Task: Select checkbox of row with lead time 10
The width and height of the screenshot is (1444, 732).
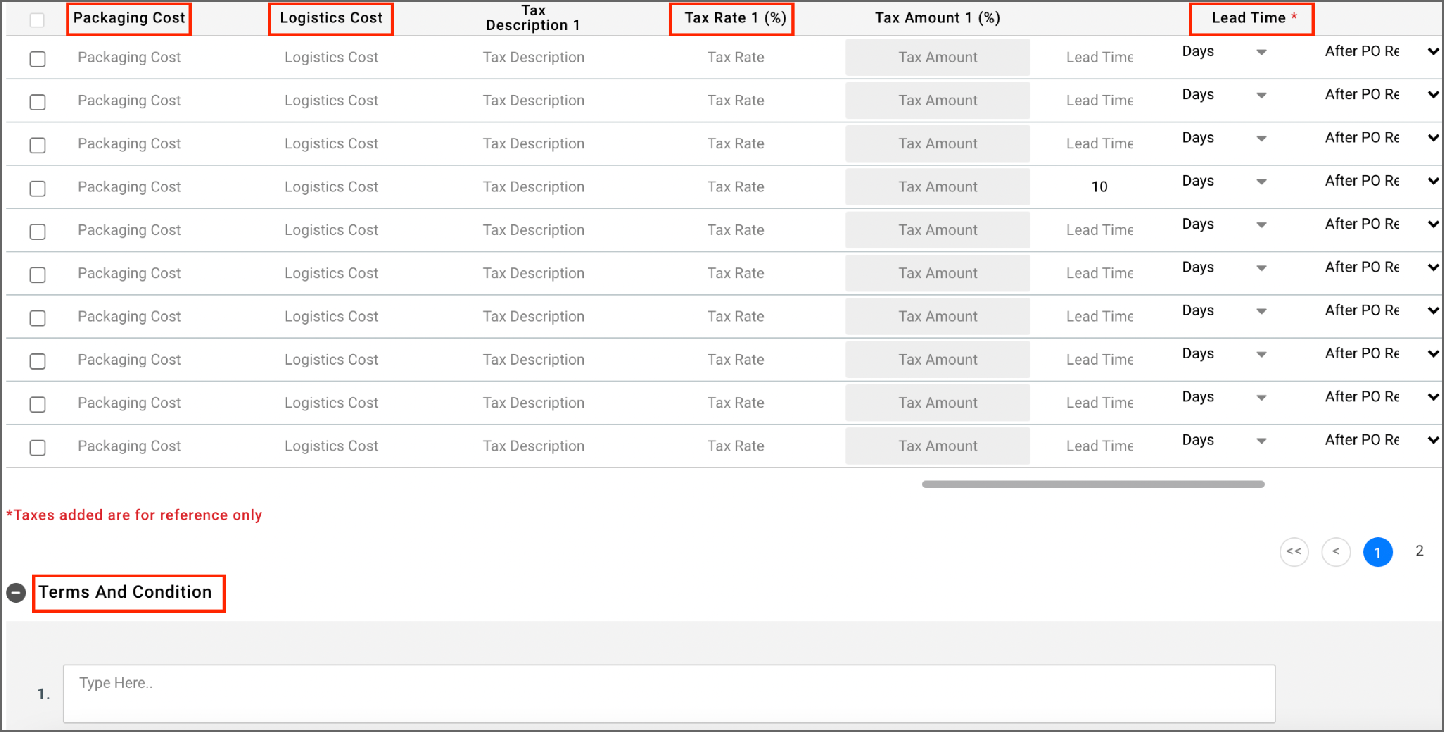Action: coord(38,188)
